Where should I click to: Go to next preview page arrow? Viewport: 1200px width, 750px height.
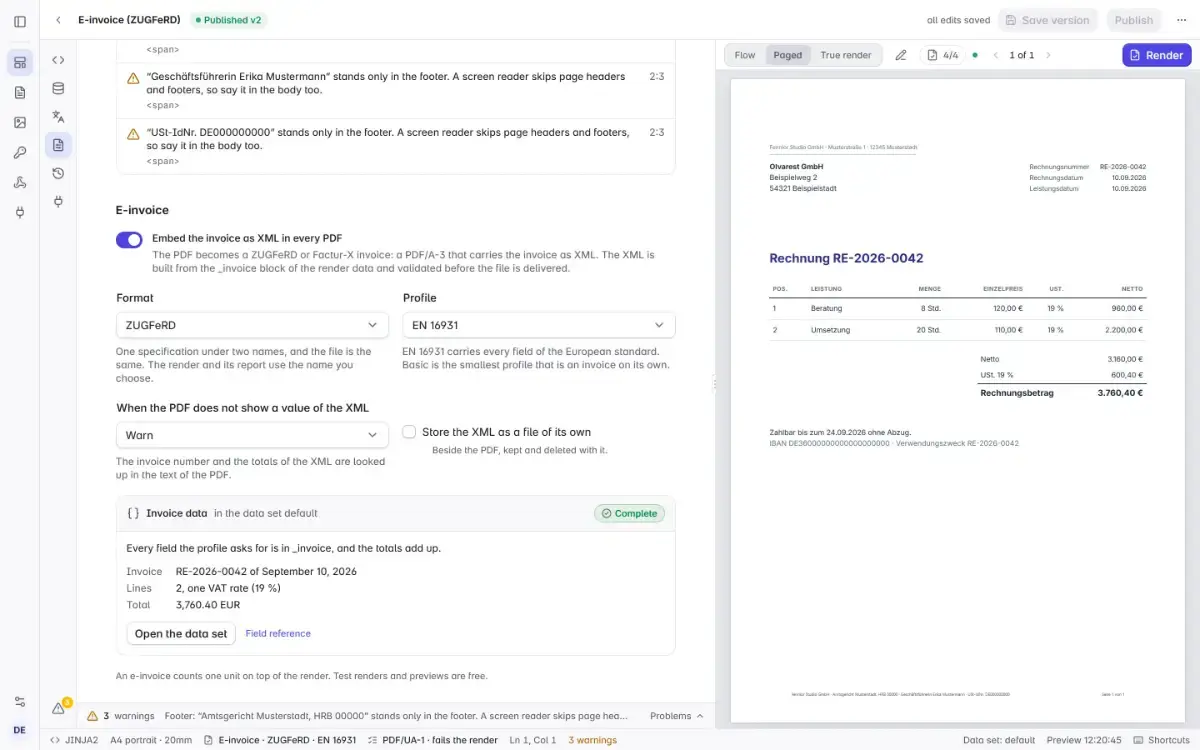coord(1048,55)
